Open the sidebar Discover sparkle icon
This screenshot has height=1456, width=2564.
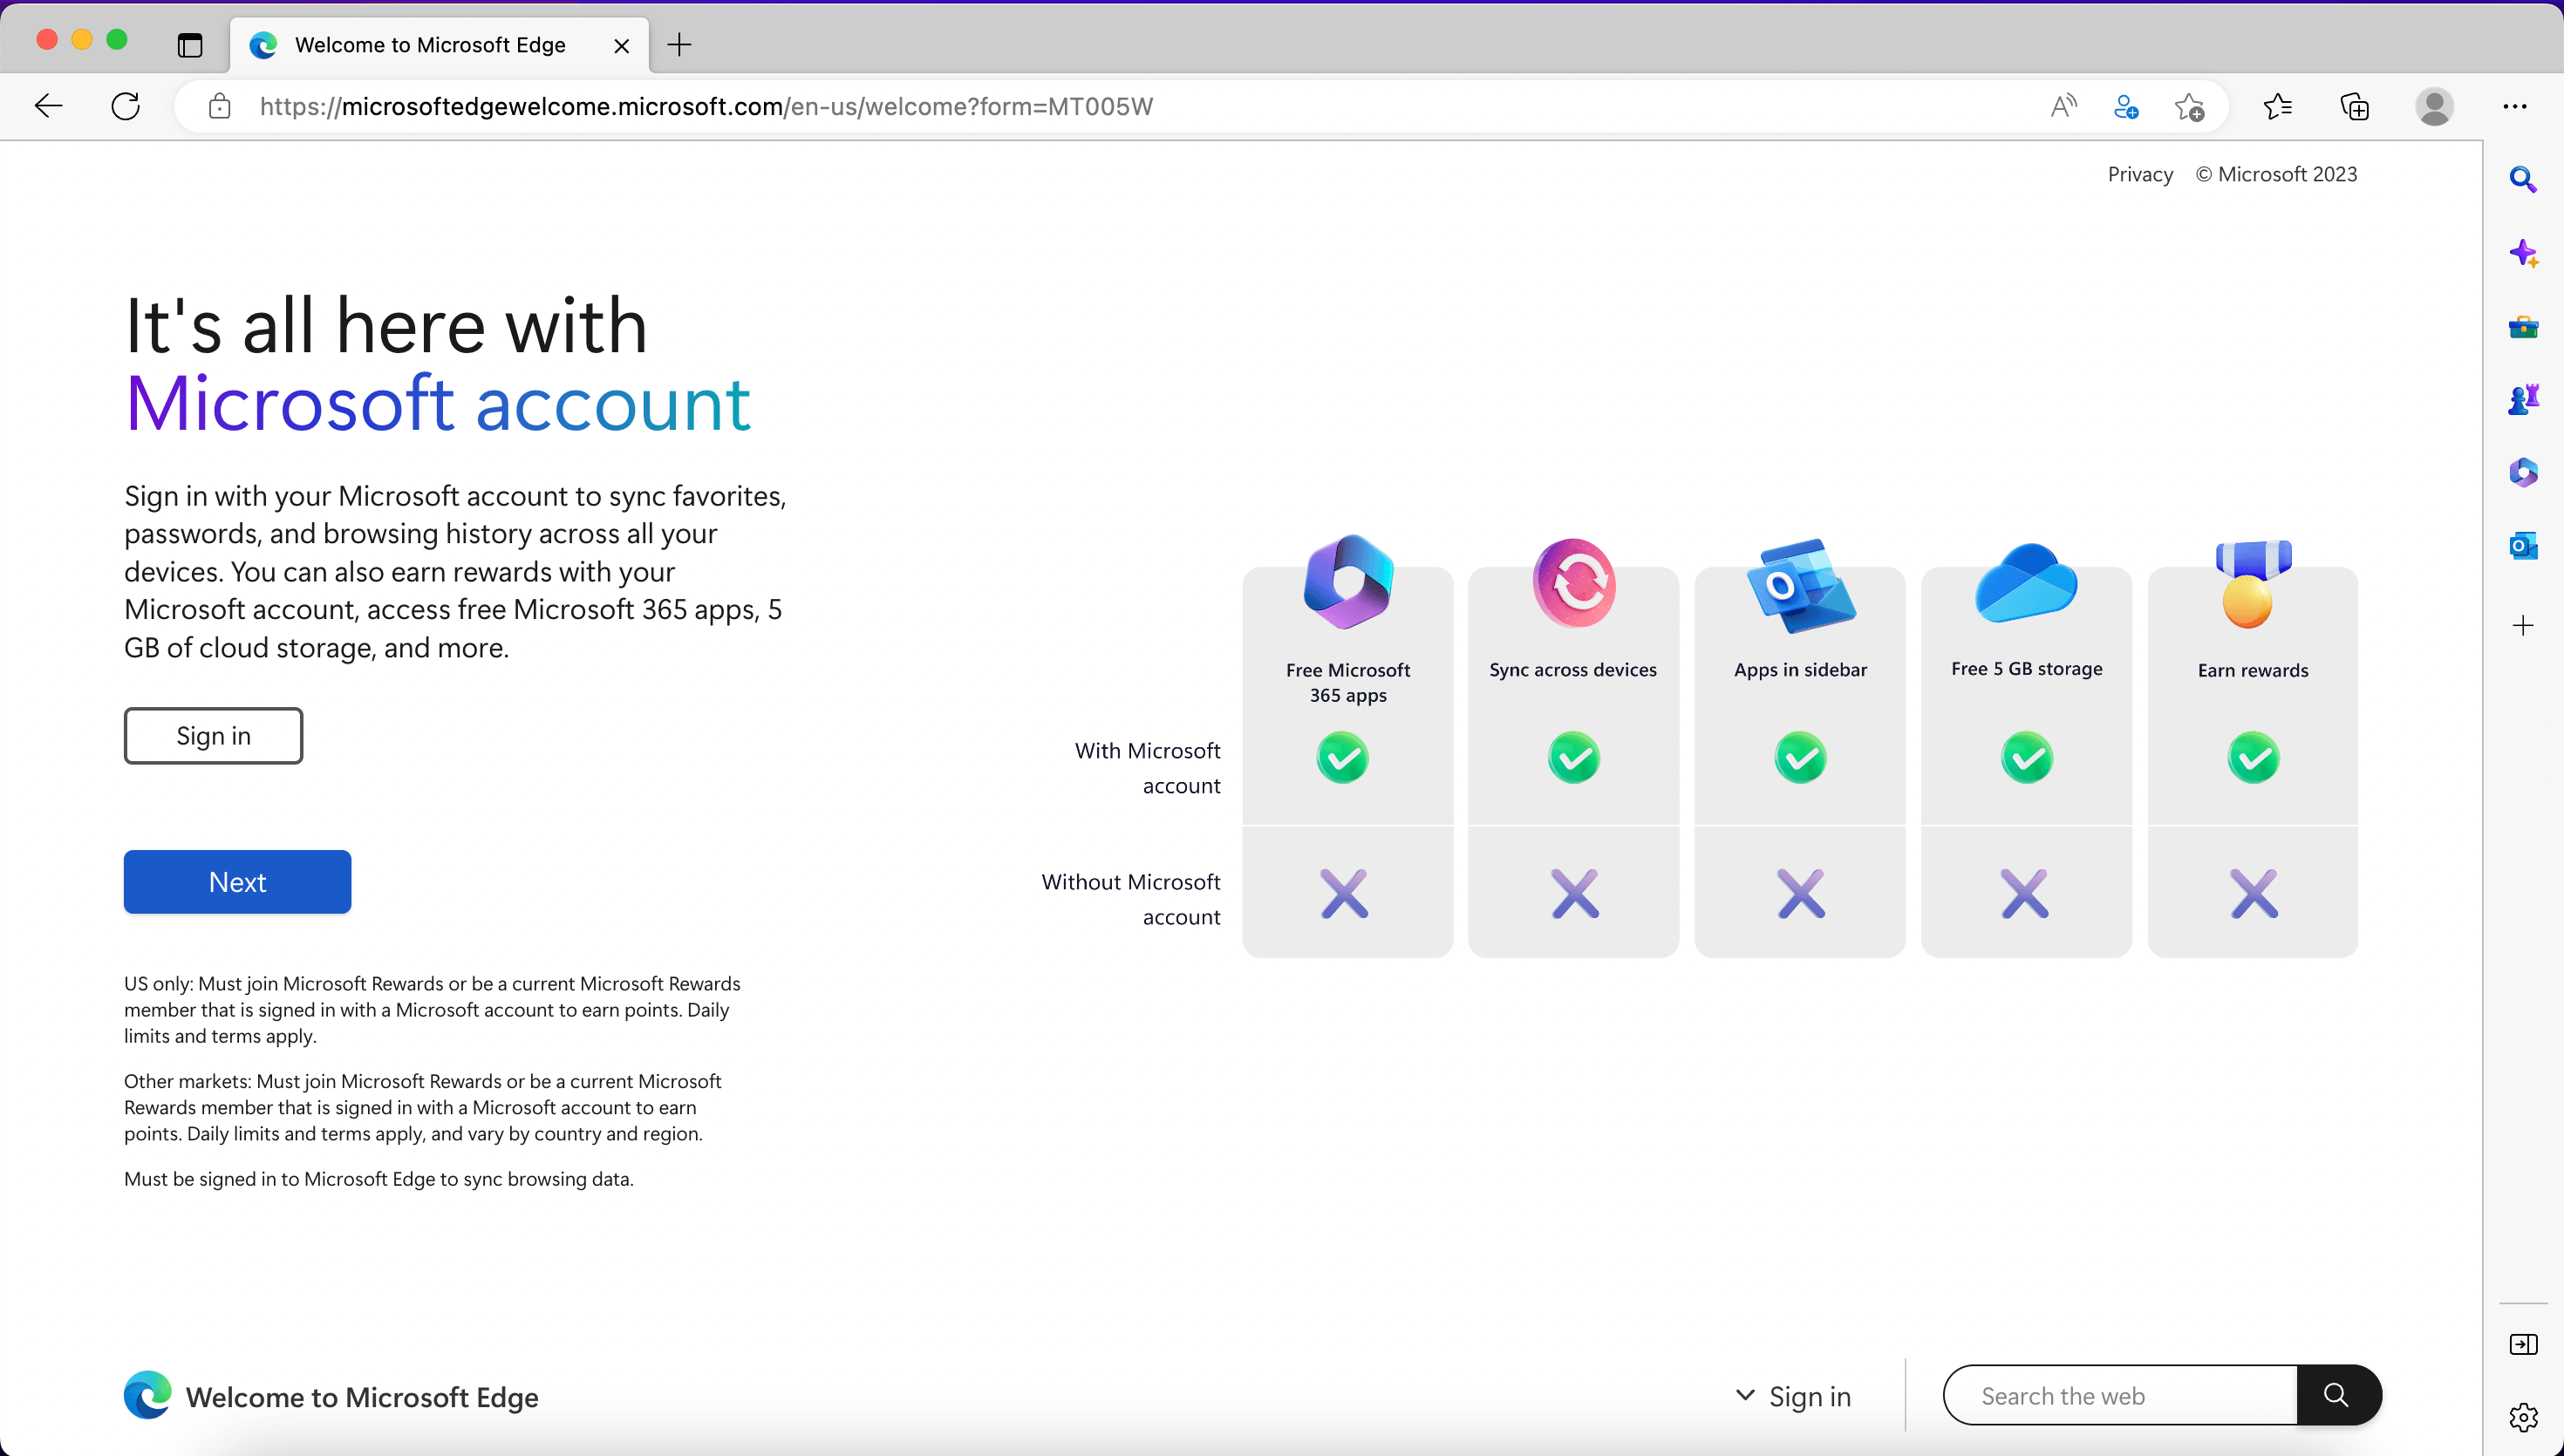pyautogui.click(x=2523, y=253)
